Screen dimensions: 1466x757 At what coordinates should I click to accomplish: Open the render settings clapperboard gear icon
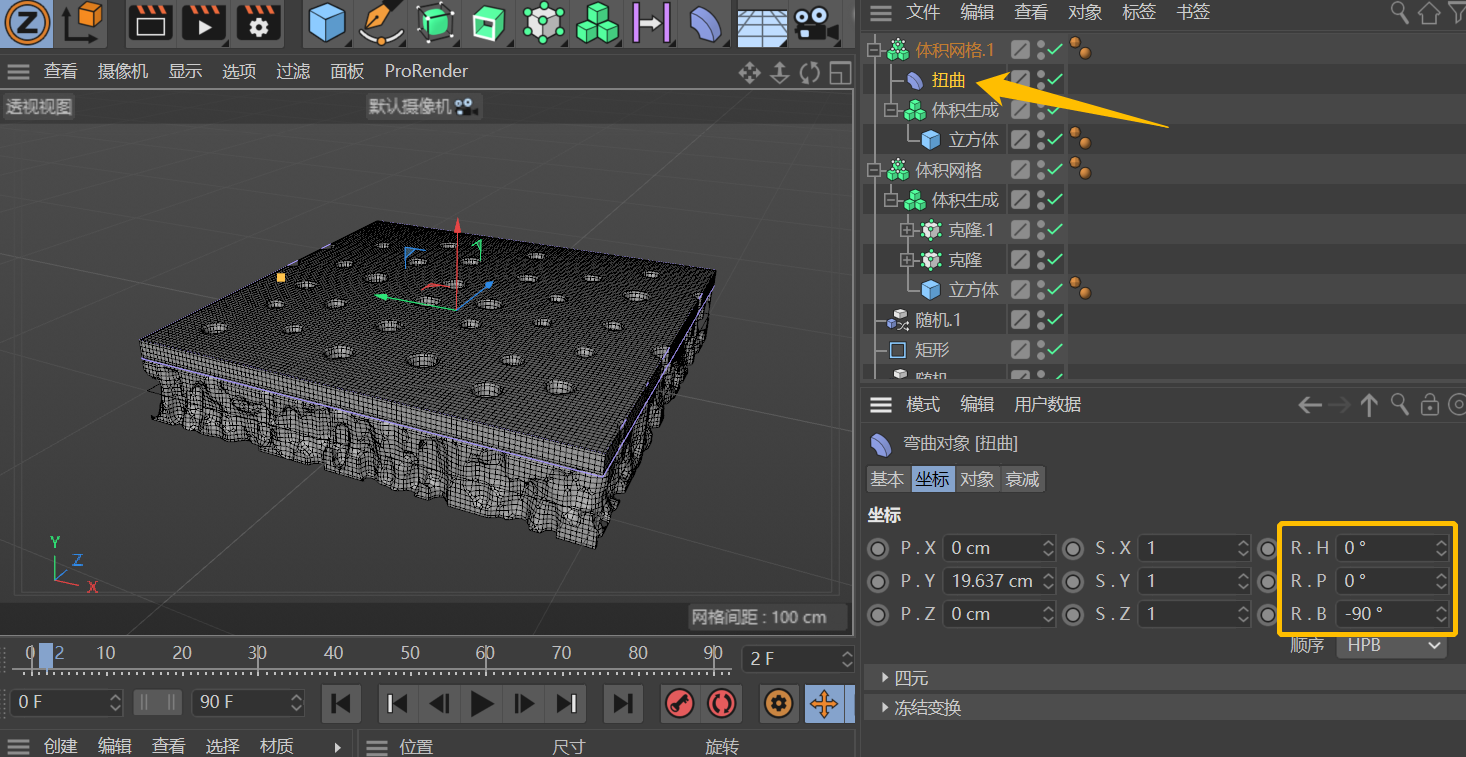258,22
